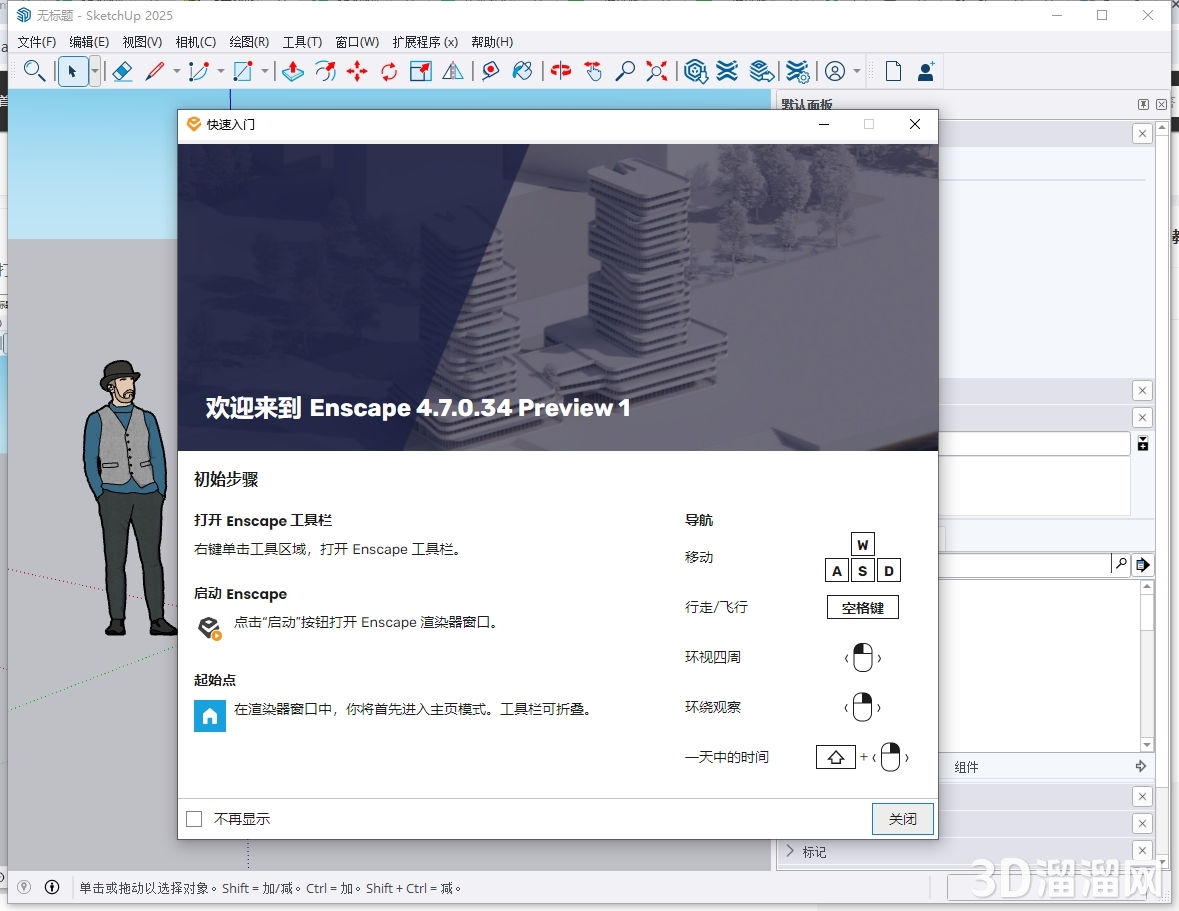Viewport: 1179px width, 911px height.
Task: Open the 工具(T) menu
Action: point(302,42)
